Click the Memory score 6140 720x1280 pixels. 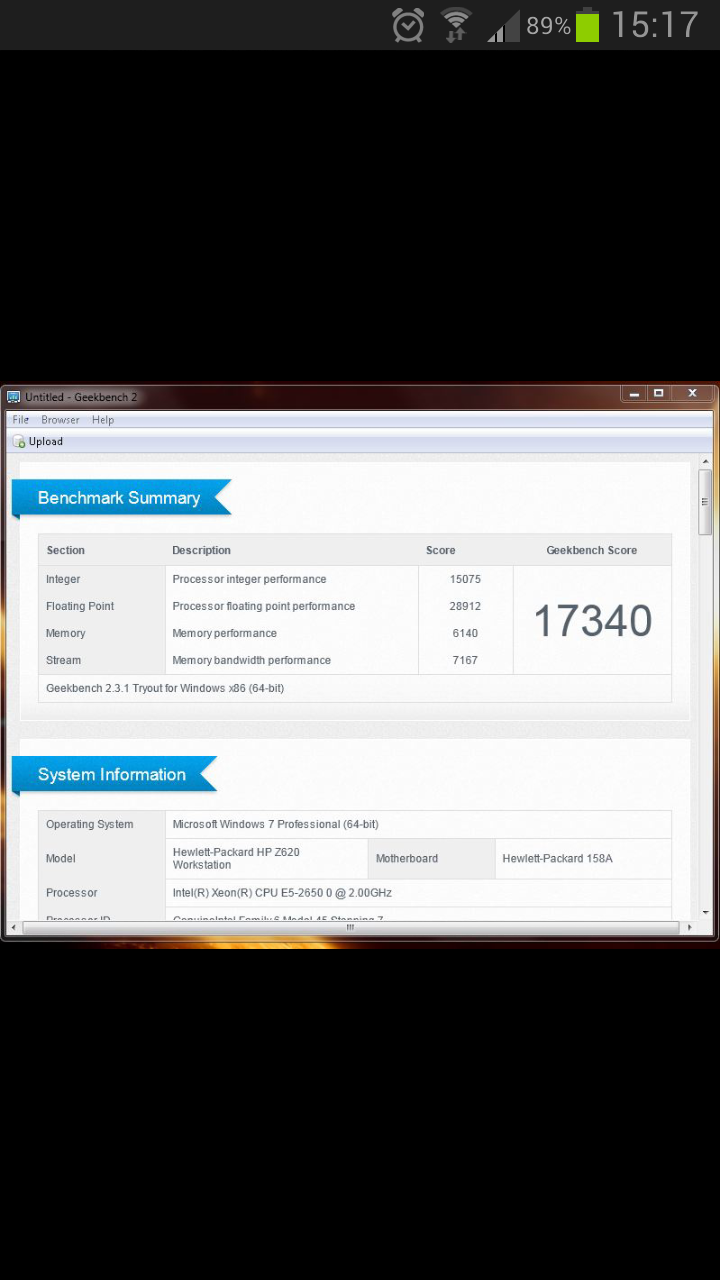click(465, 633)
